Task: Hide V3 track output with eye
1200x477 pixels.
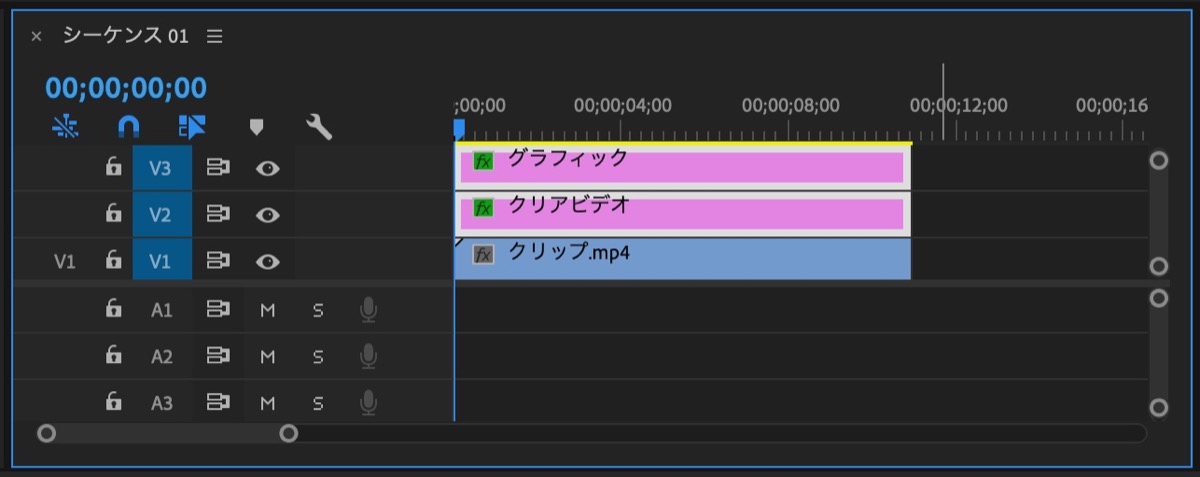Action: click(267, 168)
